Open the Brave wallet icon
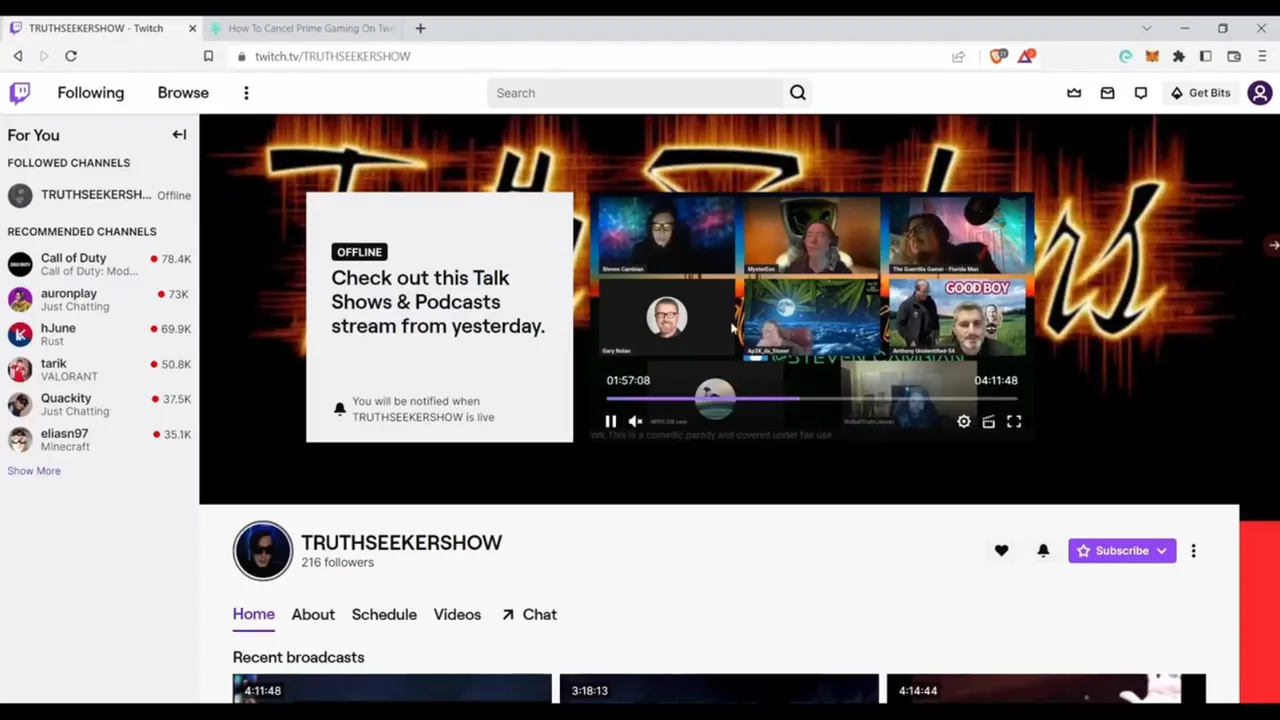Viewport: 1280px width, 720px height. pos(1234,56)
